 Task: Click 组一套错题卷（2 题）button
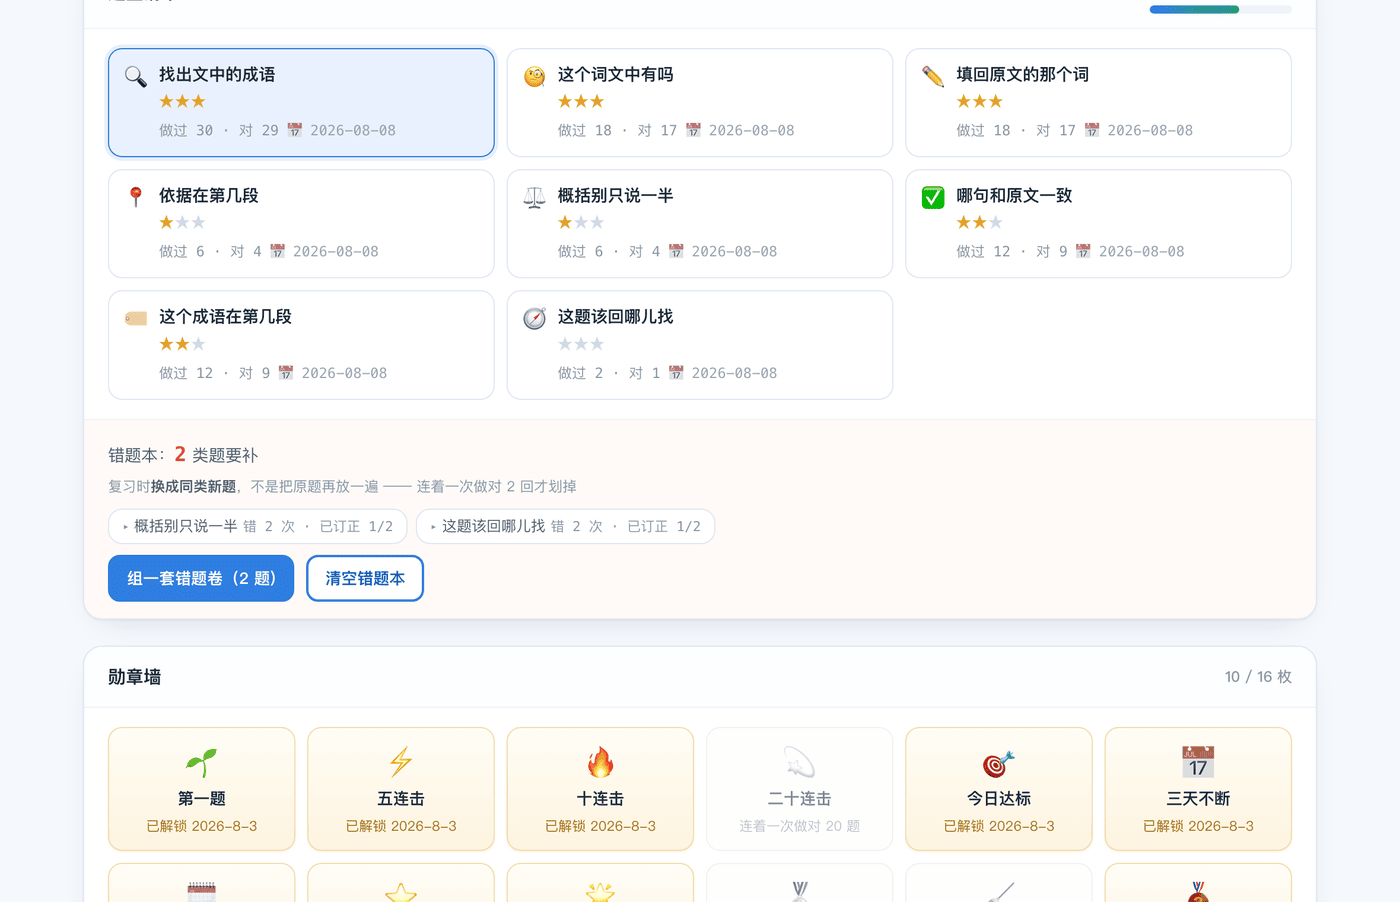tap(201, 578)
